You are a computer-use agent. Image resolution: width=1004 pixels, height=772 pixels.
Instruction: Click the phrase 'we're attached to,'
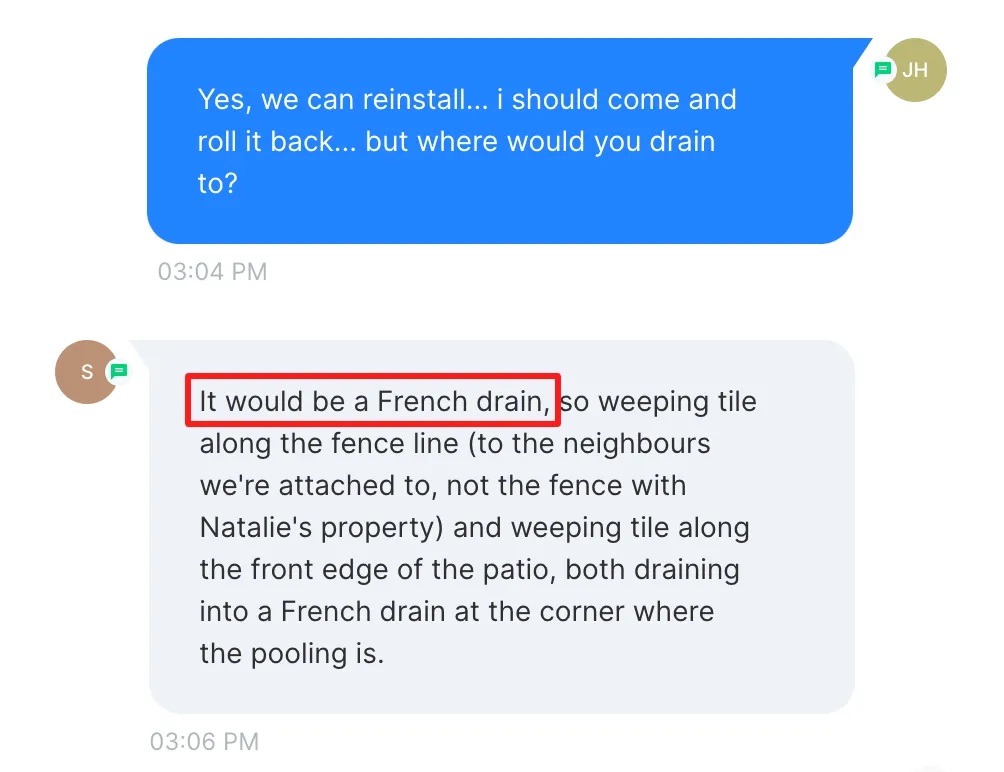tap(319, 486)
